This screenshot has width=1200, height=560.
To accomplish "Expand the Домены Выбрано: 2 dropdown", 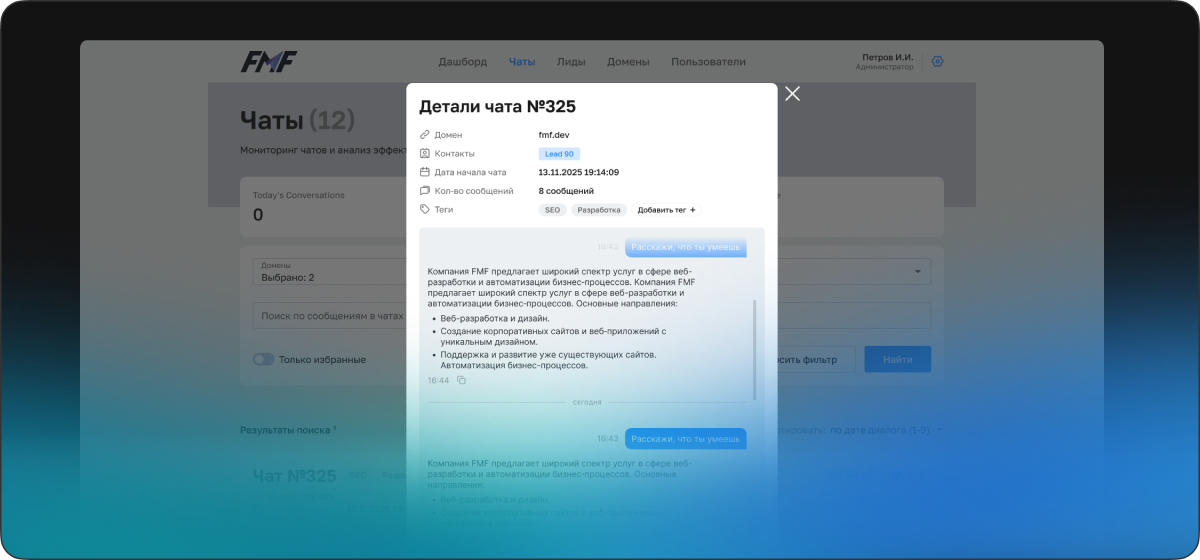I will tap(329, 272).
